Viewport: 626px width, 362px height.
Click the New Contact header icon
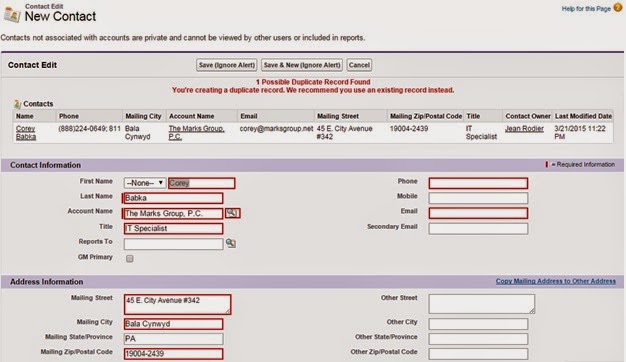[x=12, y=14]
